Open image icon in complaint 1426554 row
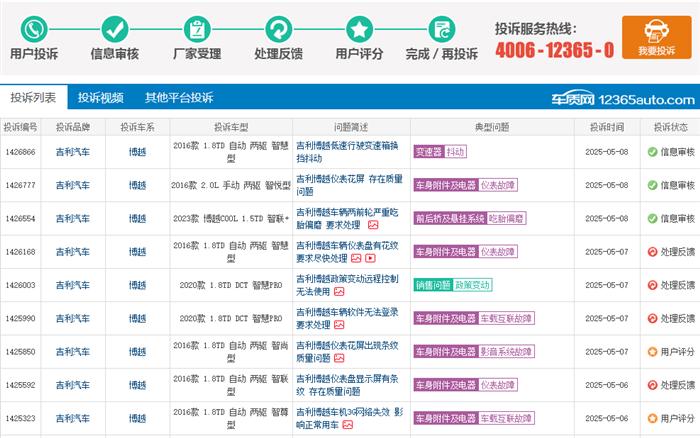Screen dimensions: 700x438 point(373,225)
